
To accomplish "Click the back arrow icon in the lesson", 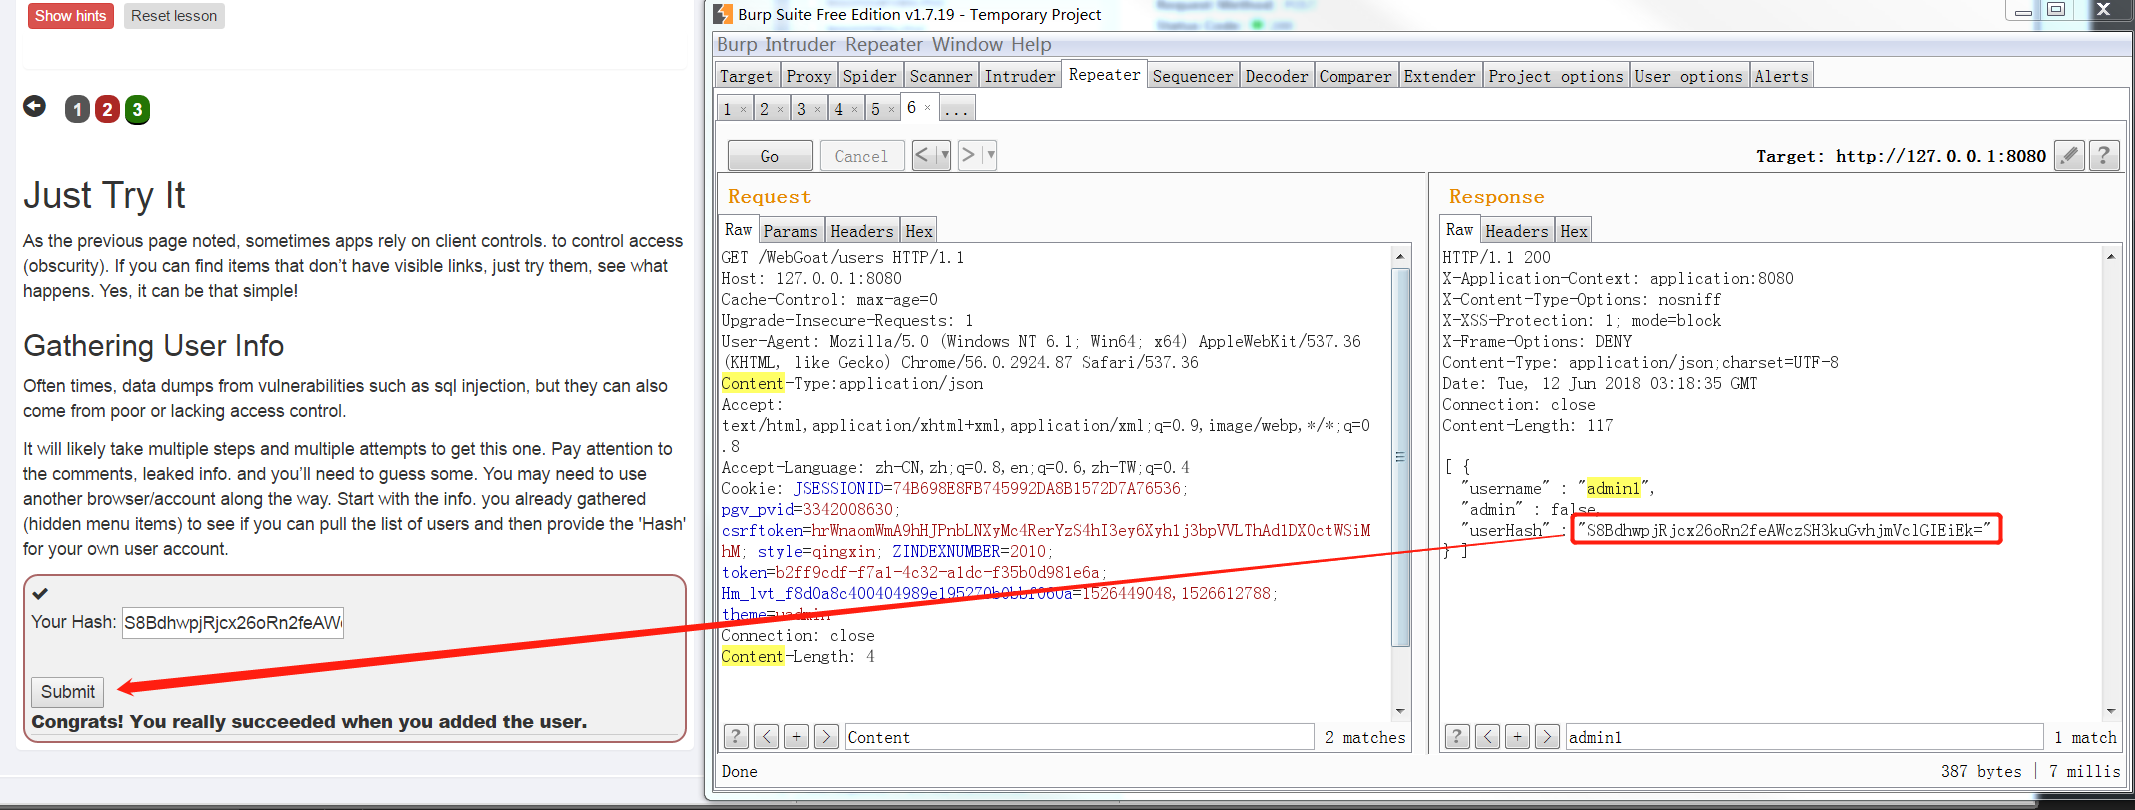I will (35, 106).
